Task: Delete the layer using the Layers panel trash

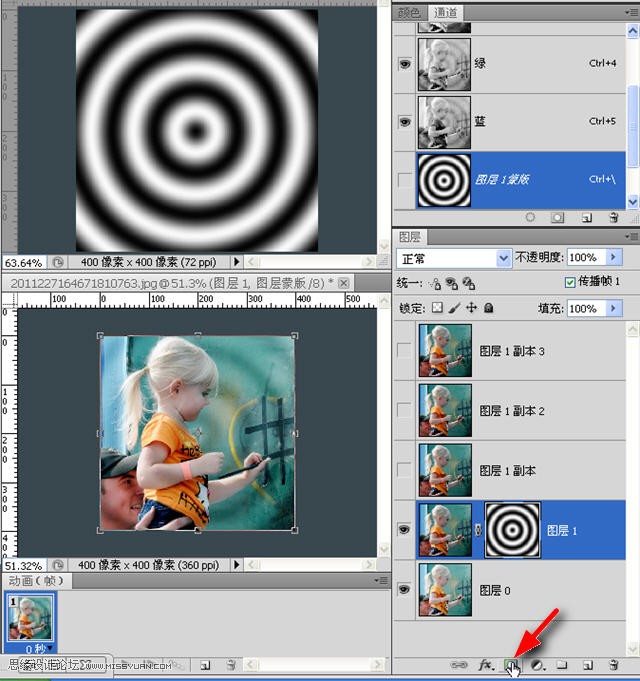Action: pyautogui.click(x=614, y=664)
